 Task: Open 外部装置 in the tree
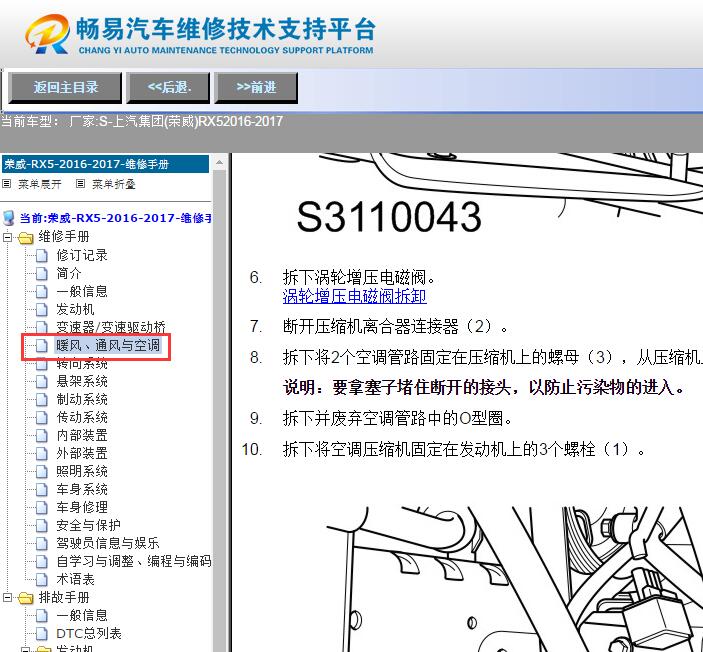tap(82, 453)
